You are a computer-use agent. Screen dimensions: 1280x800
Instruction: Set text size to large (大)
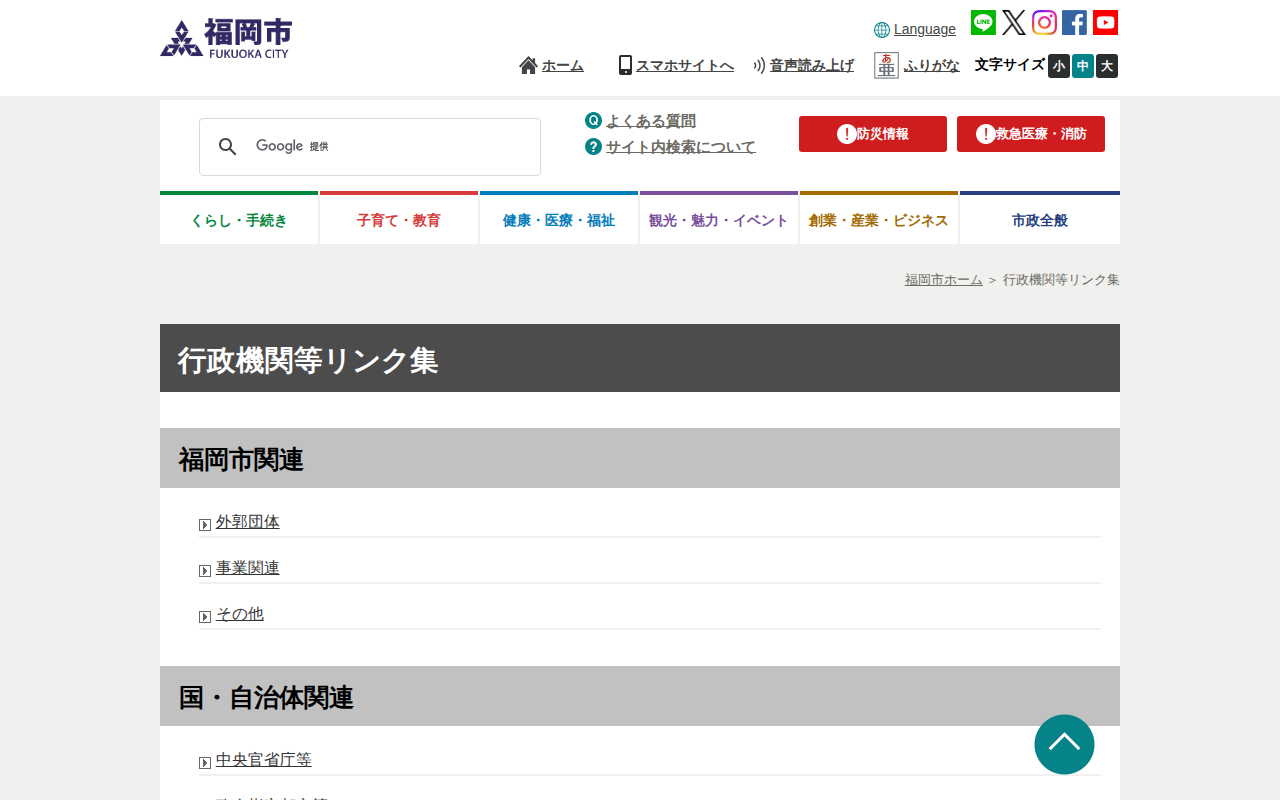1107,66
